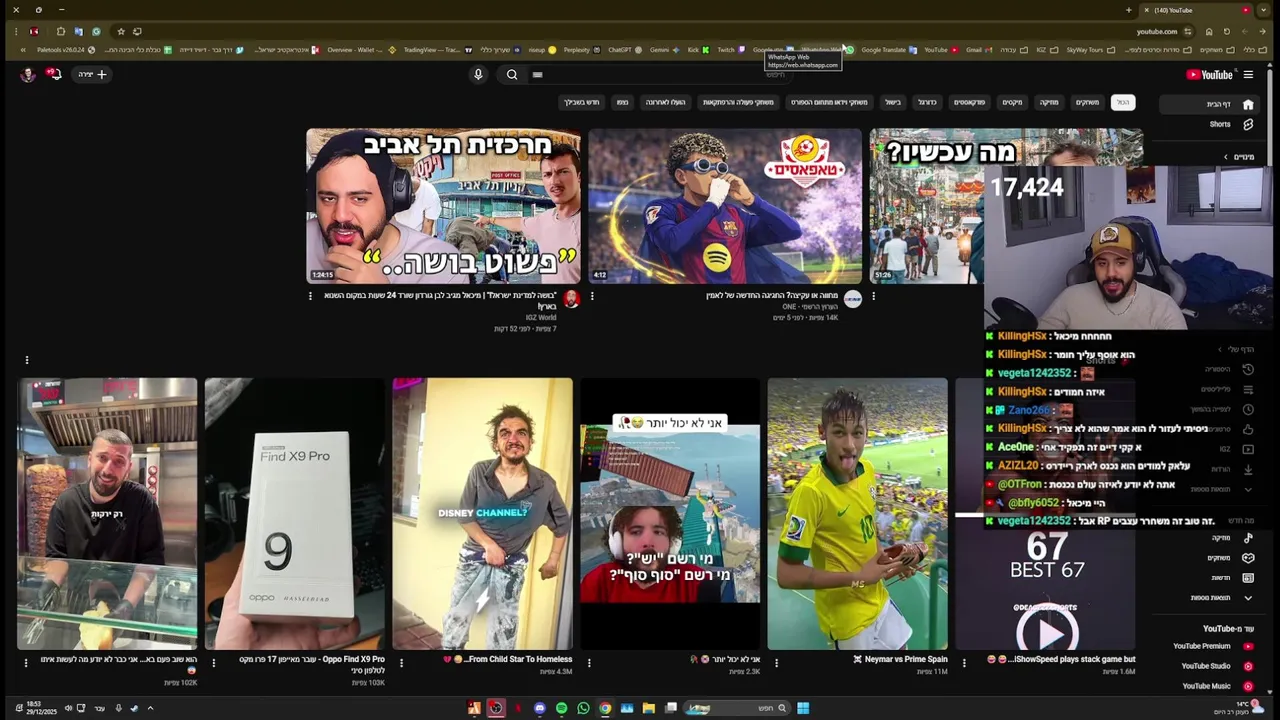
Task: Click the Google Translate bookmark
Action: click(888, 50)
